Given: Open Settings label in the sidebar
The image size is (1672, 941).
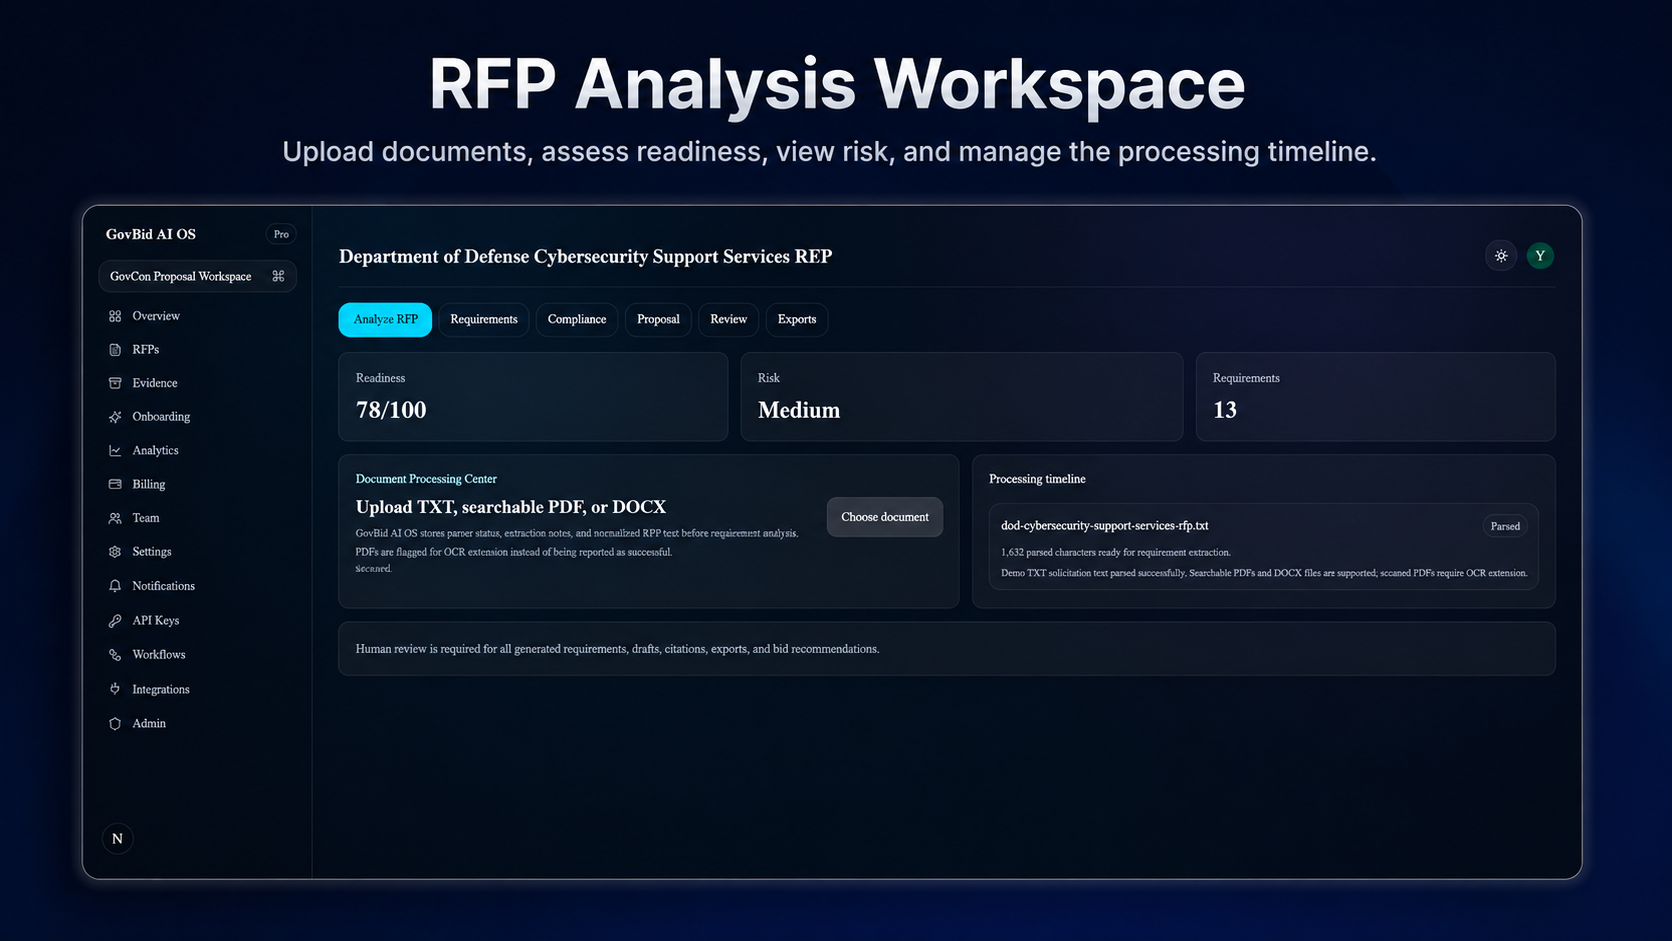Looking at the screenshot, I should pos(152,552).
